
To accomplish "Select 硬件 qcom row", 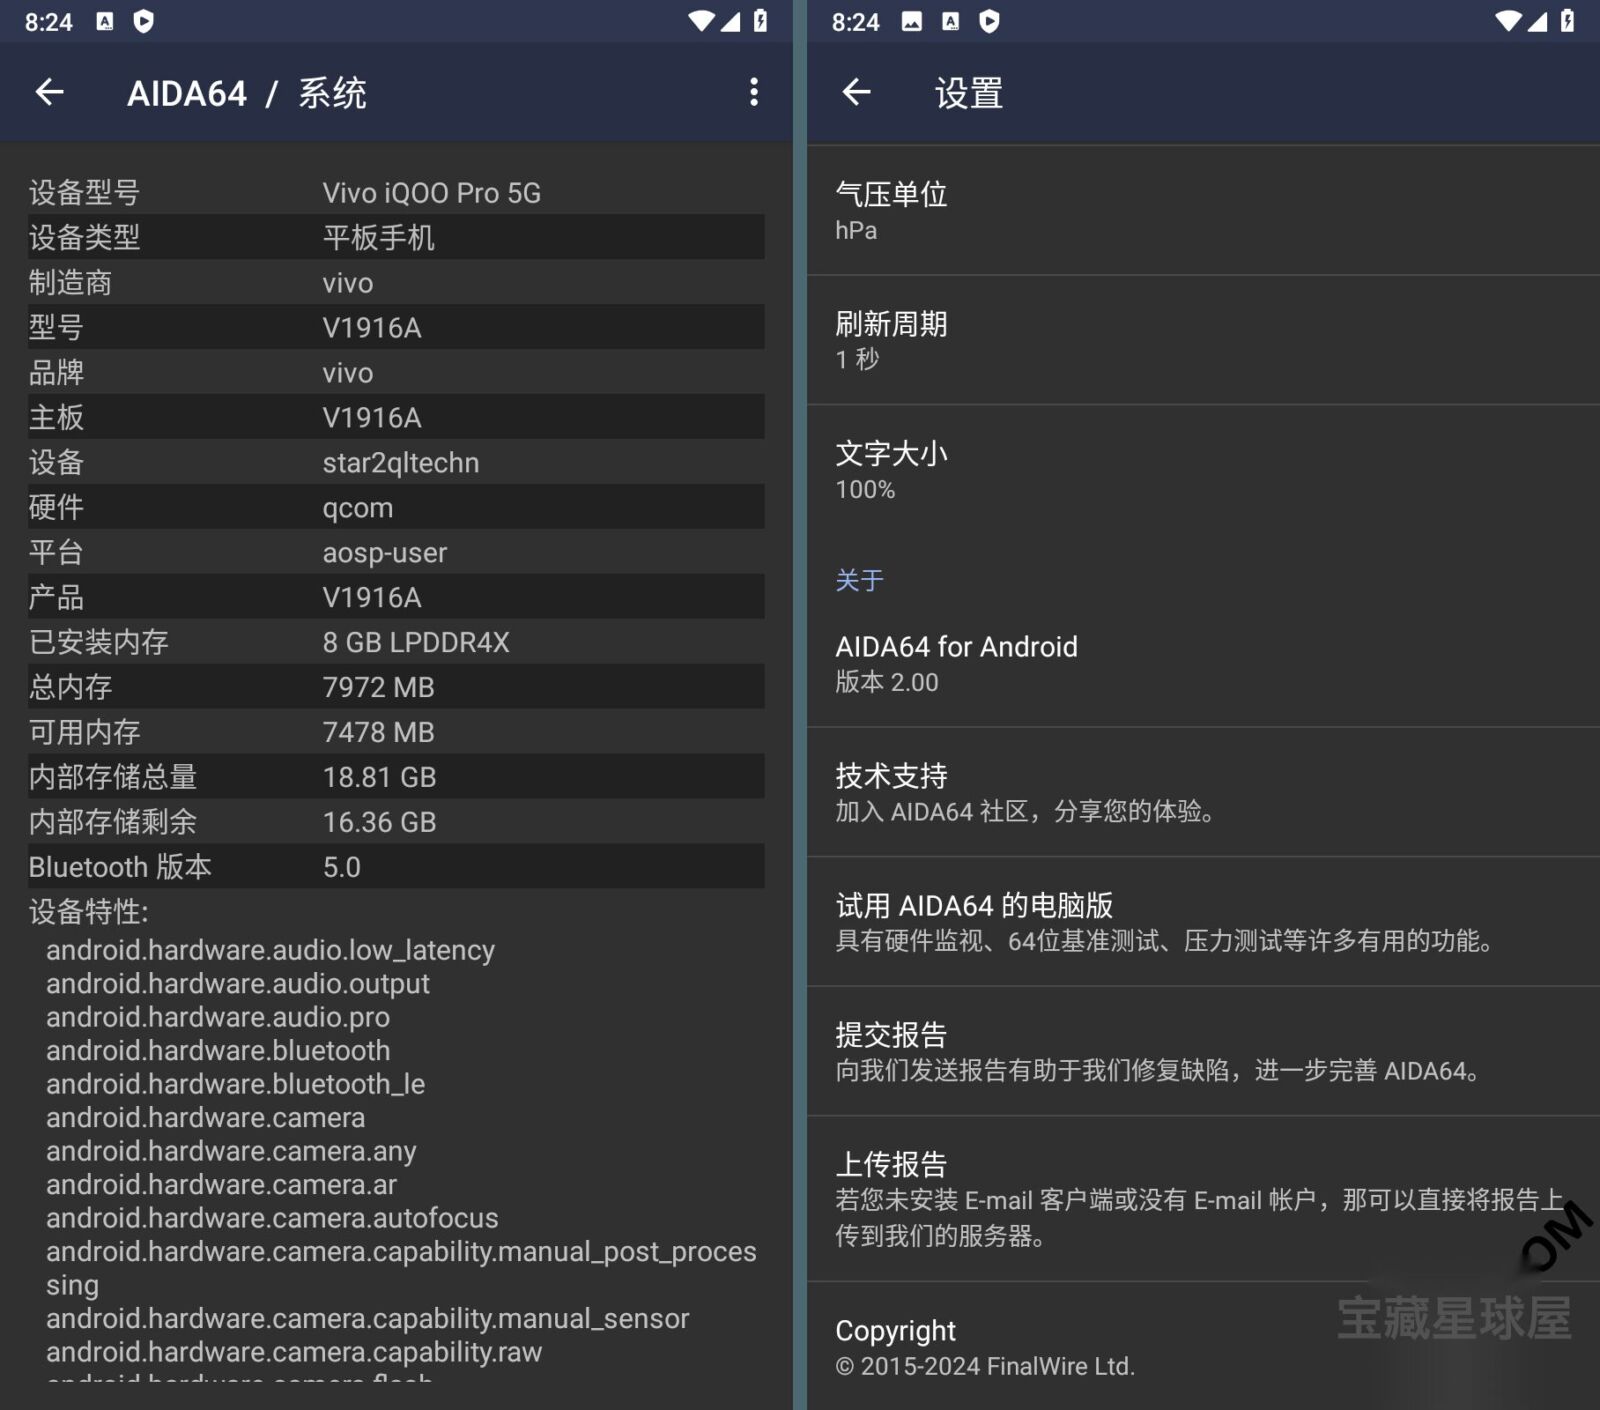I will click(x=396, y=507).
